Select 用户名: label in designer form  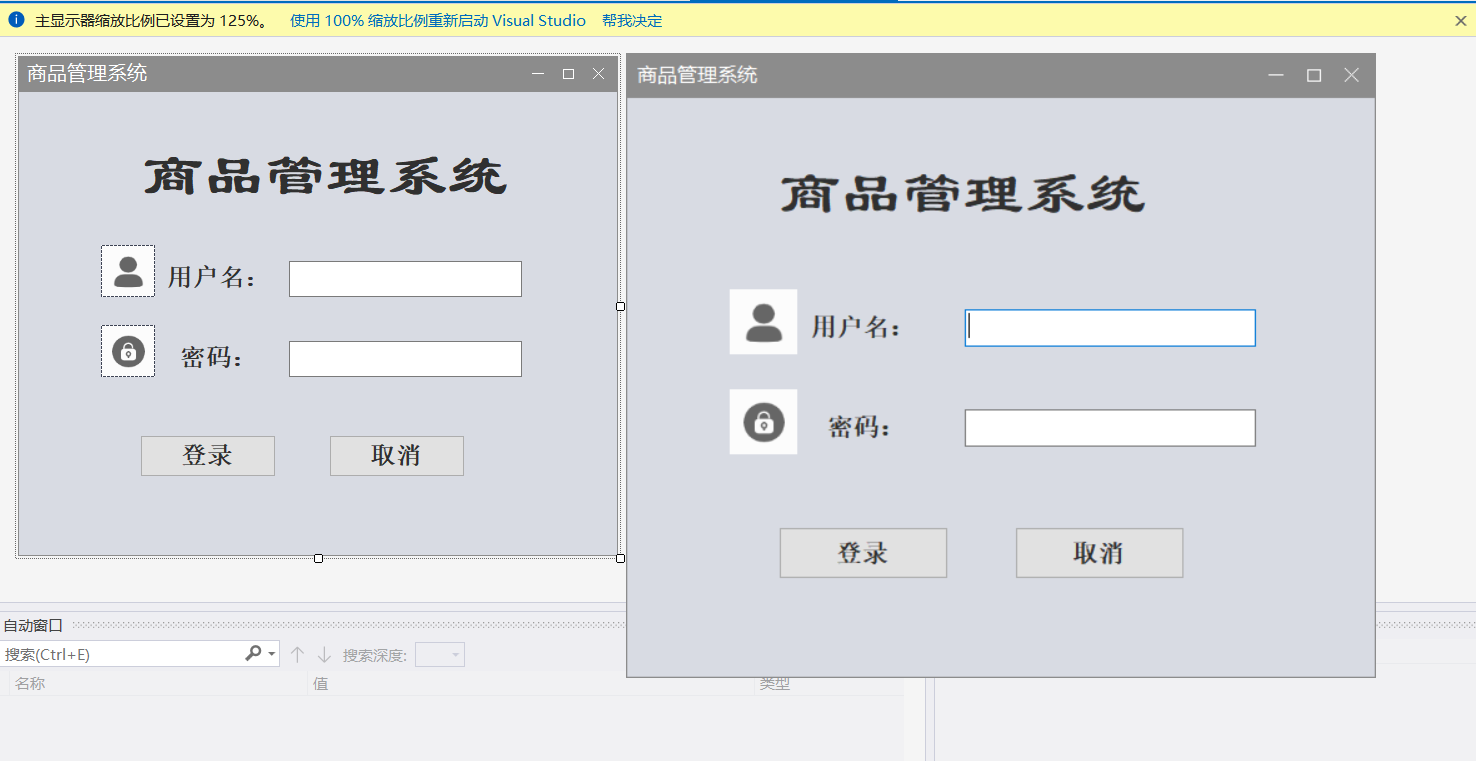point(212,277)
